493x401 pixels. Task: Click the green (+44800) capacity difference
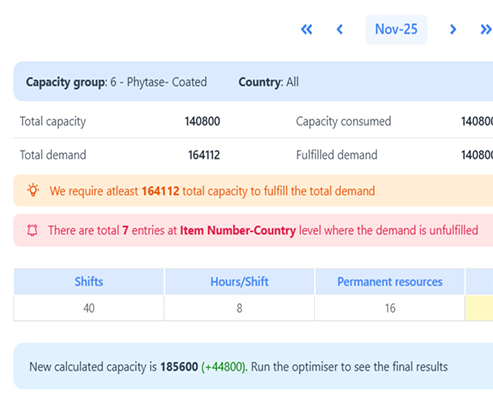click(224, 367)
